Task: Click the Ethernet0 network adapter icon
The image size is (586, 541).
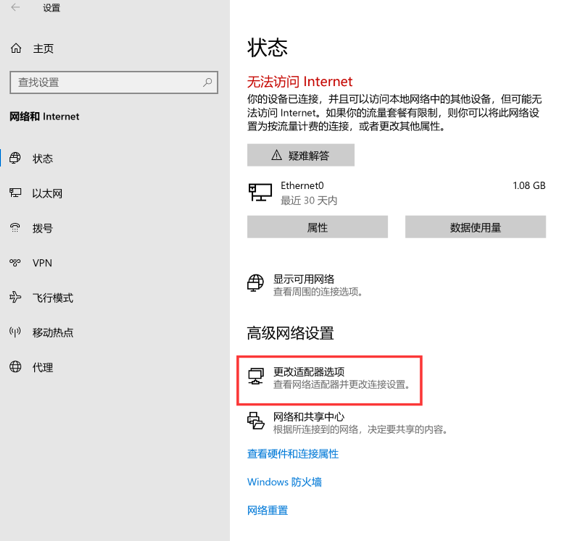Action: [x=260, y=192]
